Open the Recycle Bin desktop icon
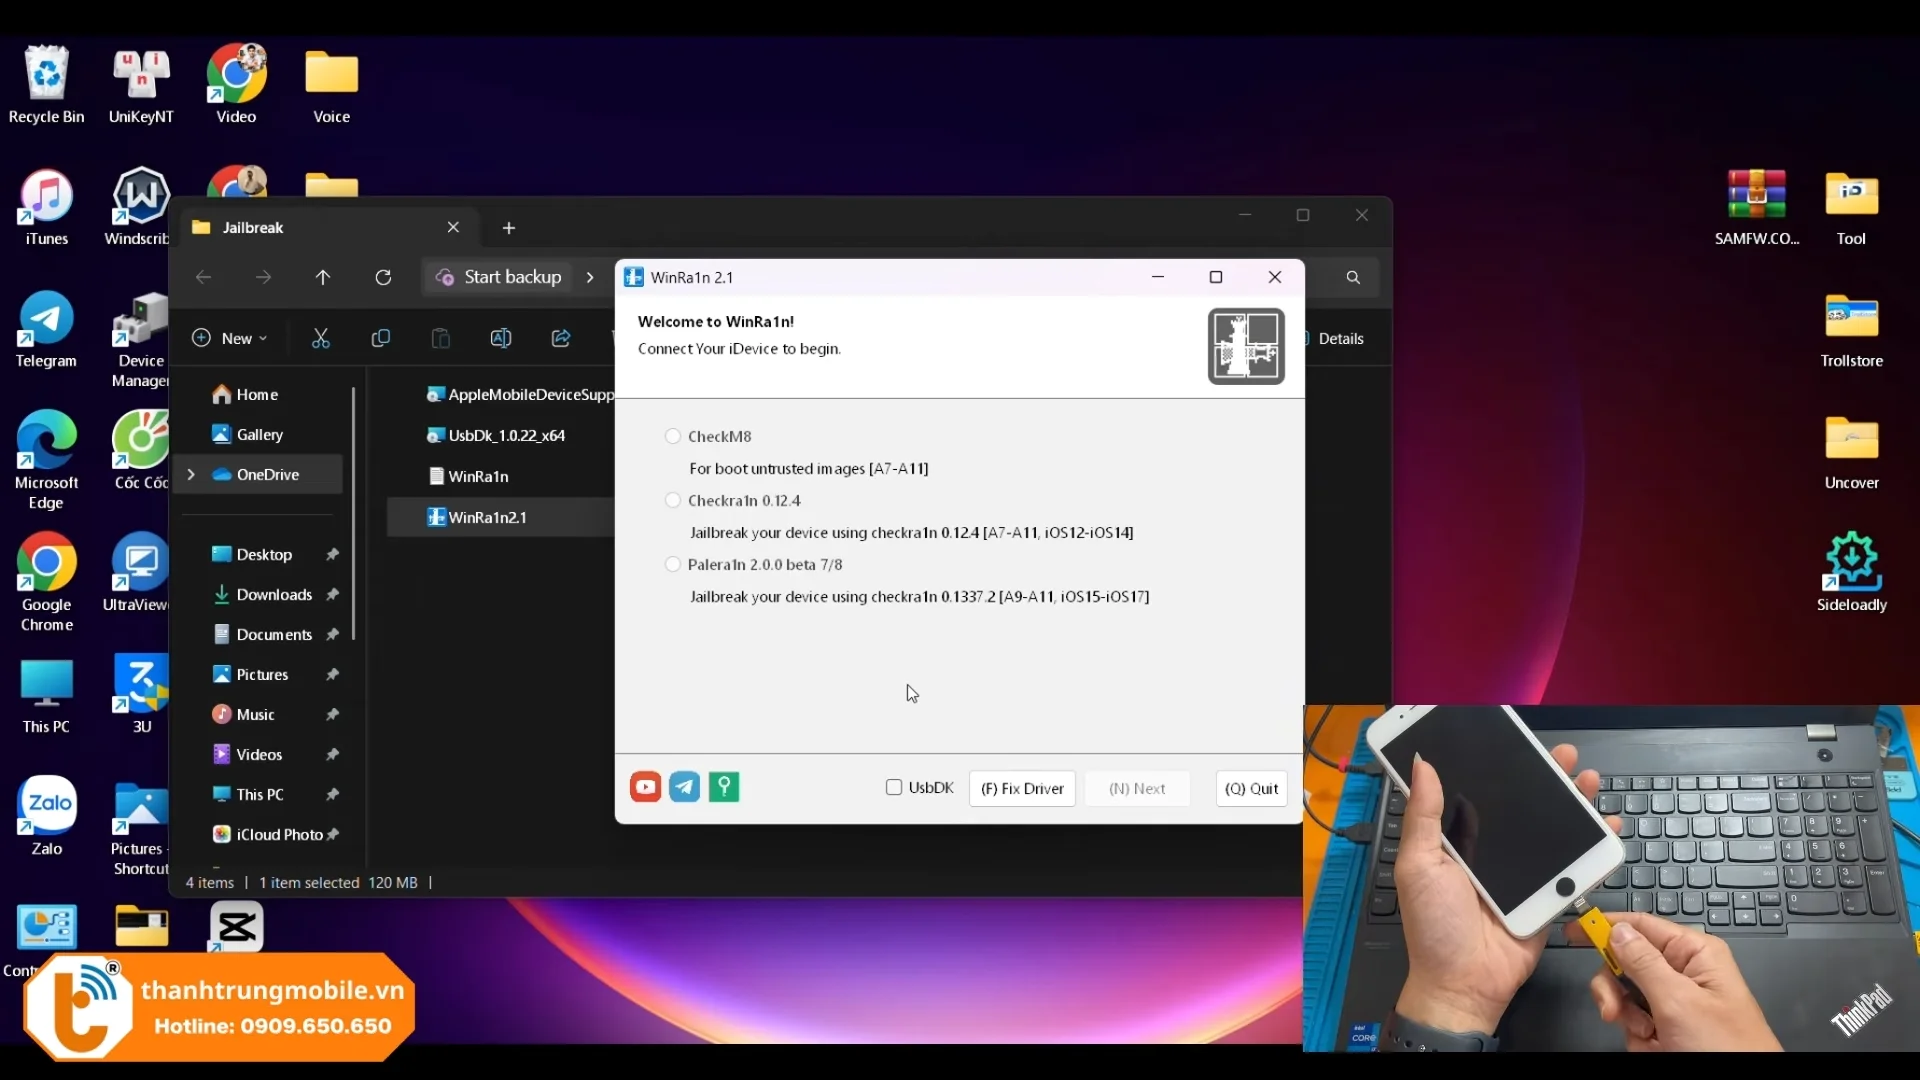 coord(46,85)
